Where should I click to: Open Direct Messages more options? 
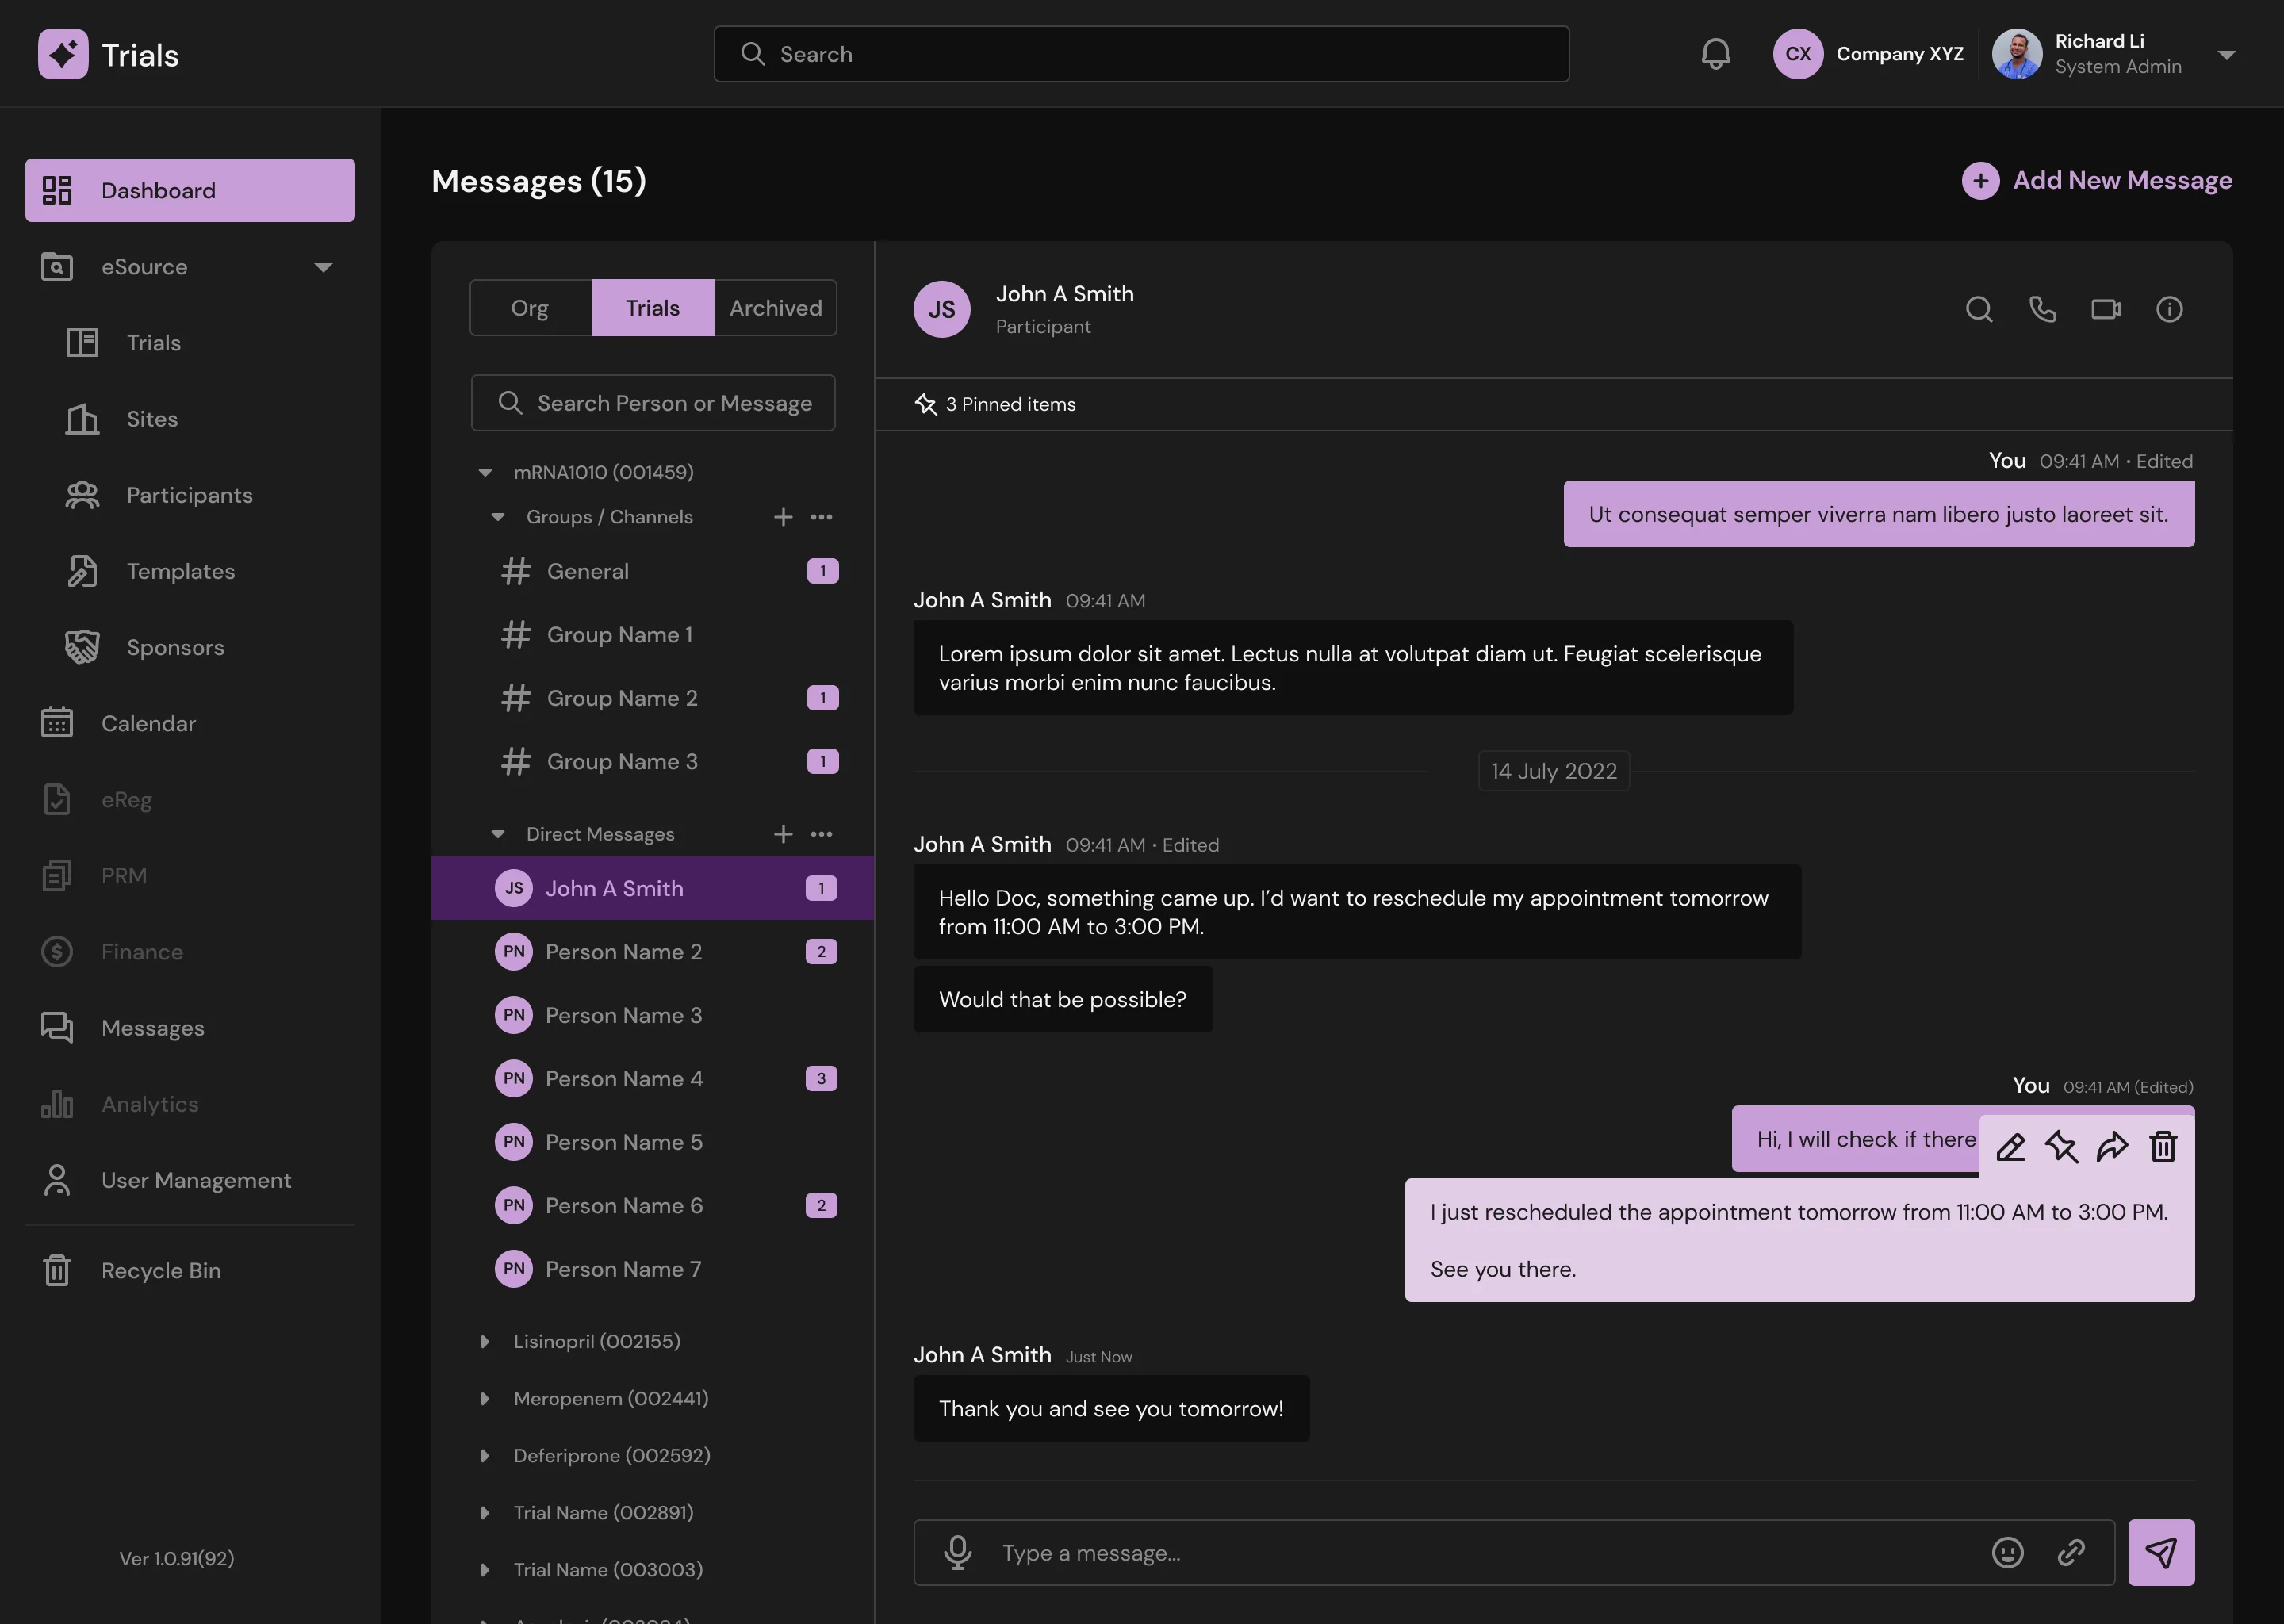821,834
